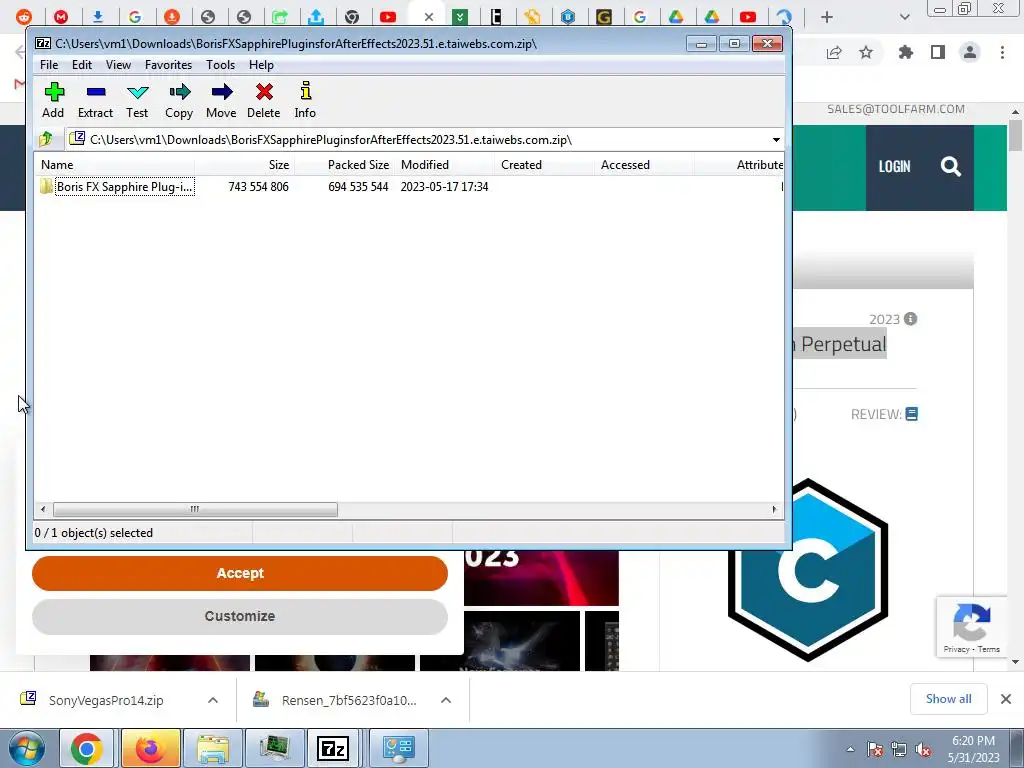Open Firefox from the taskbar
Viewport: 1024px width, 768px height.
150,748
